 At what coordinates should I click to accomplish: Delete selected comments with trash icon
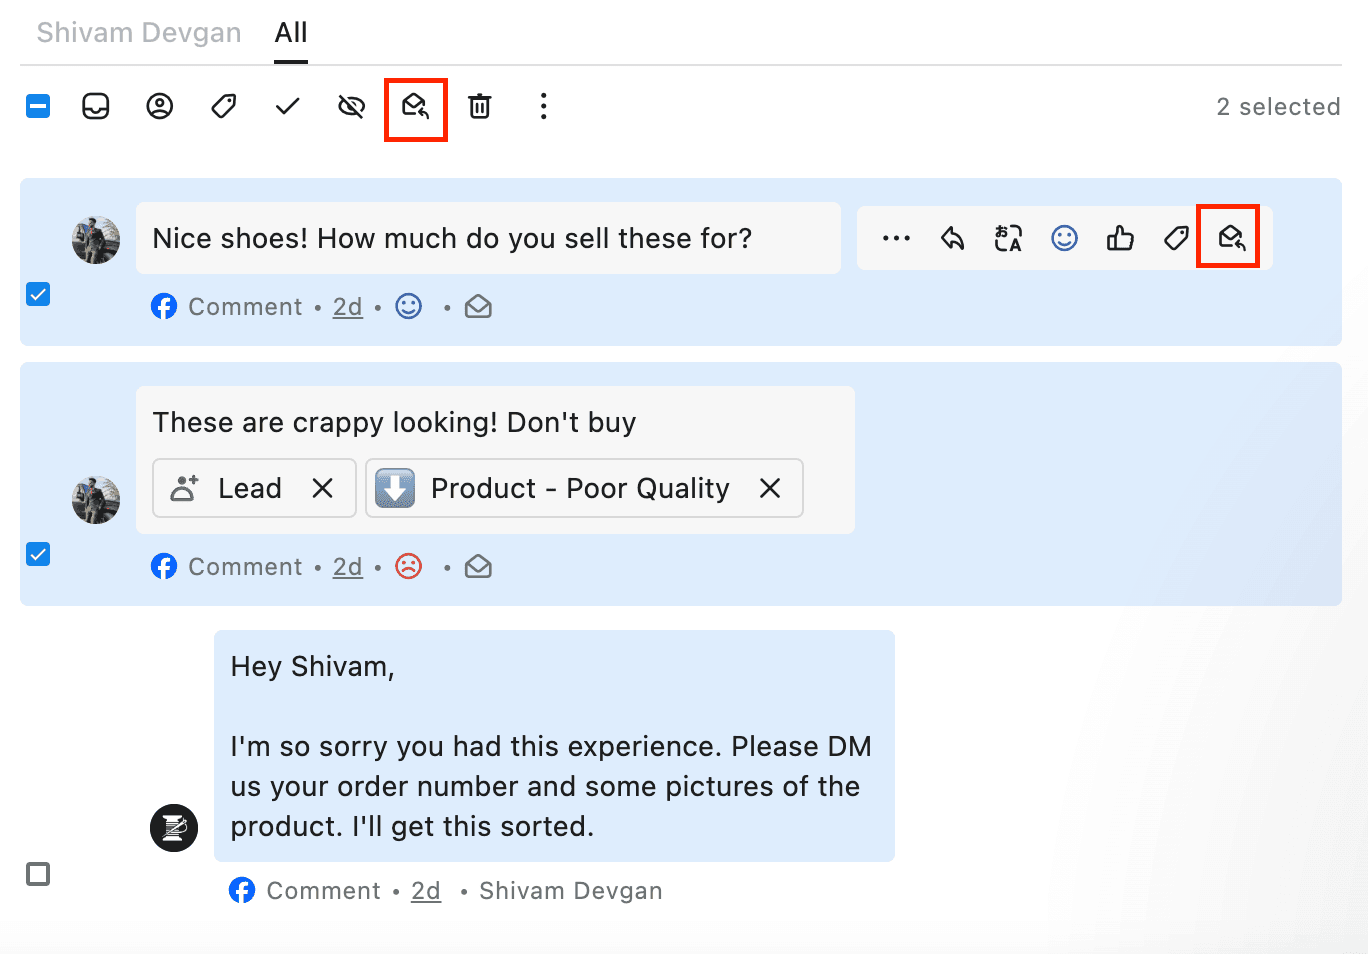point(480,106)
